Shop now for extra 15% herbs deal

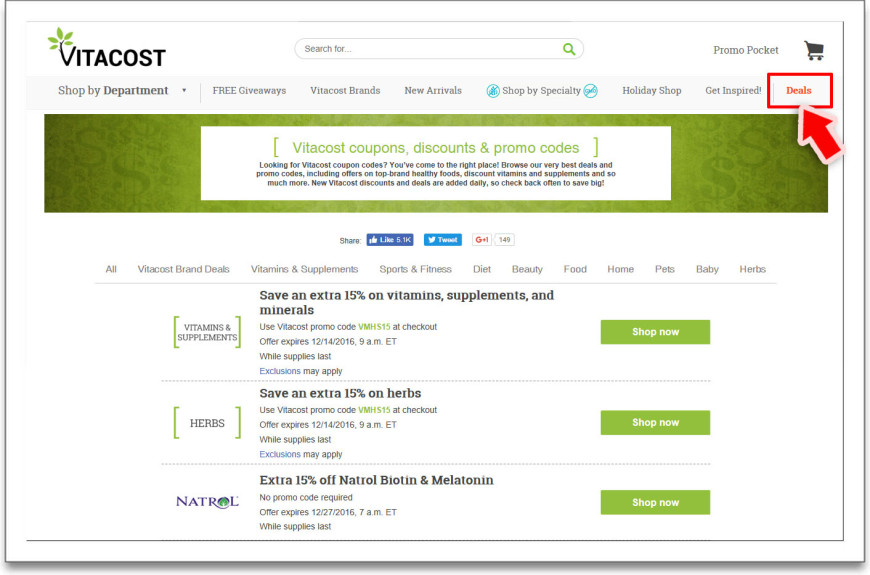(655, 422)
